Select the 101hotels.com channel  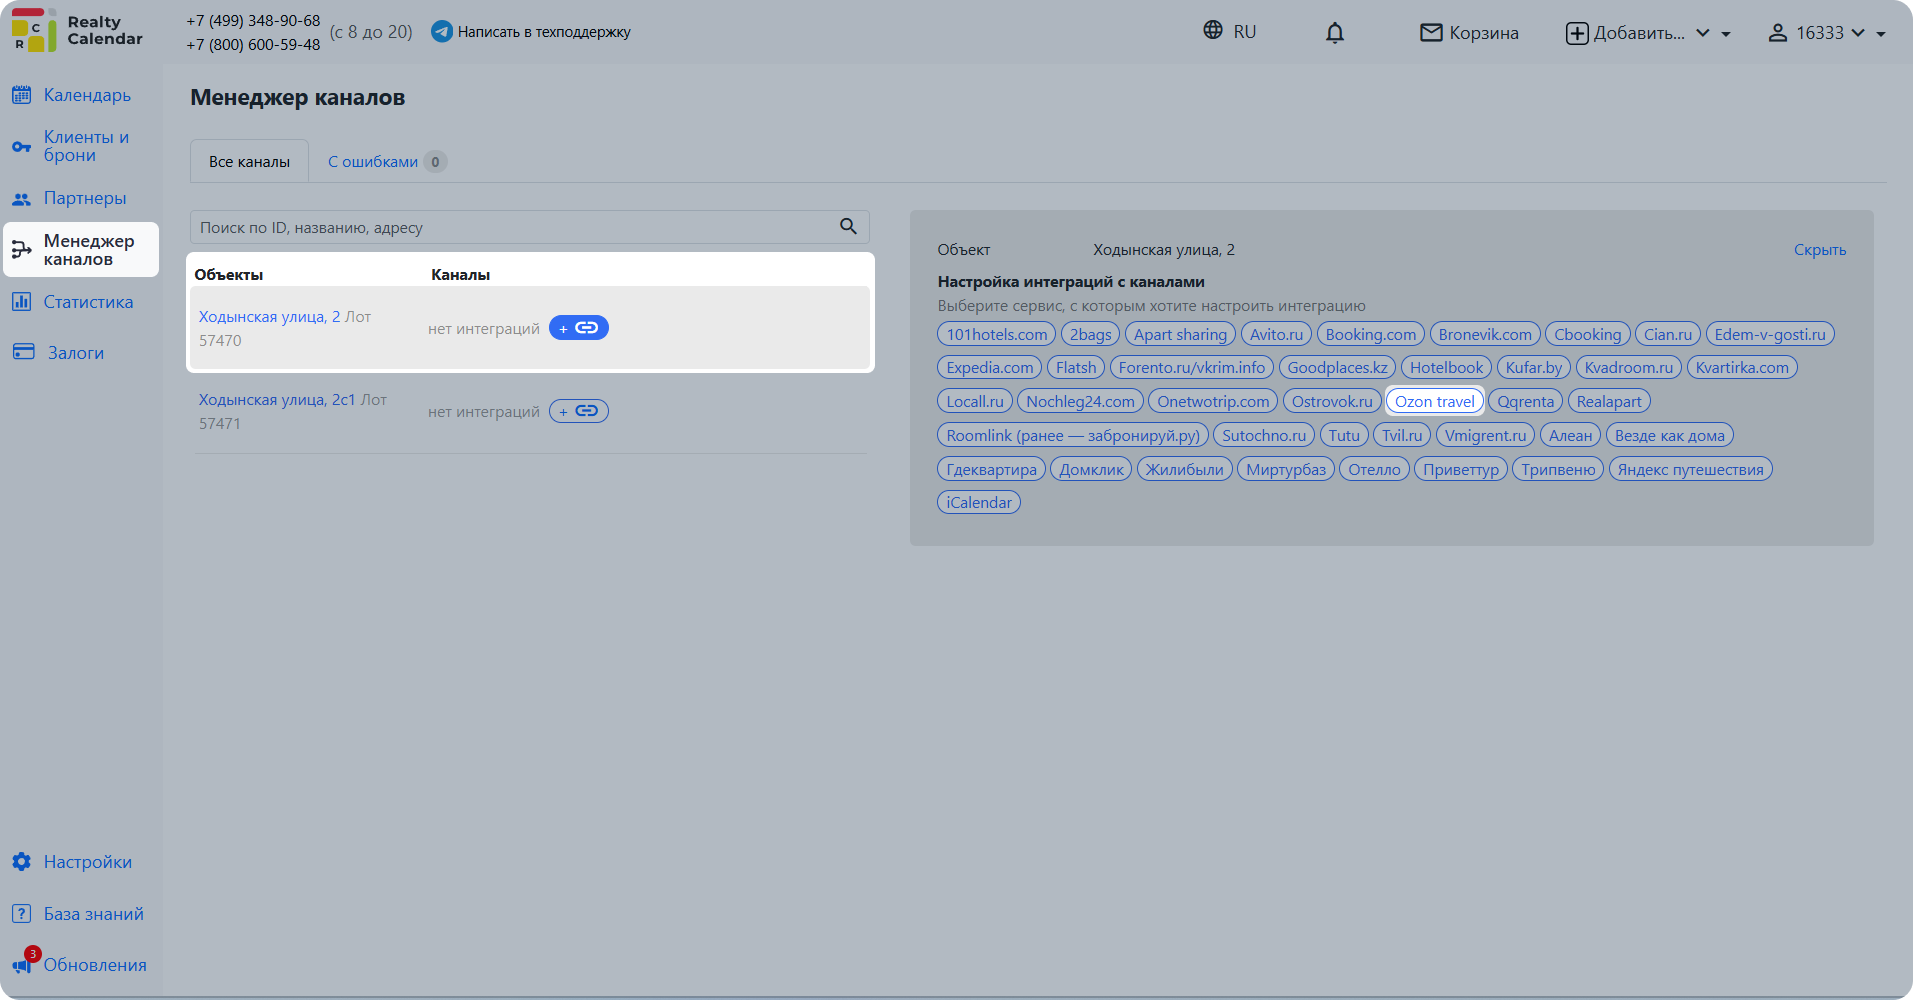[997, 334]
